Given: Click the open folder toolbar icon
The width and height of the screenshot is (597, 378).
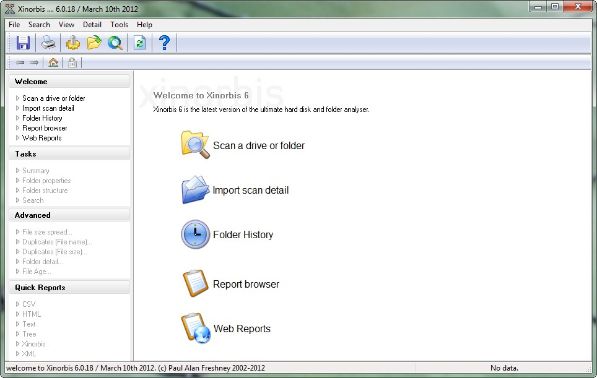Looking at the screenshot, I should [94, 43].
